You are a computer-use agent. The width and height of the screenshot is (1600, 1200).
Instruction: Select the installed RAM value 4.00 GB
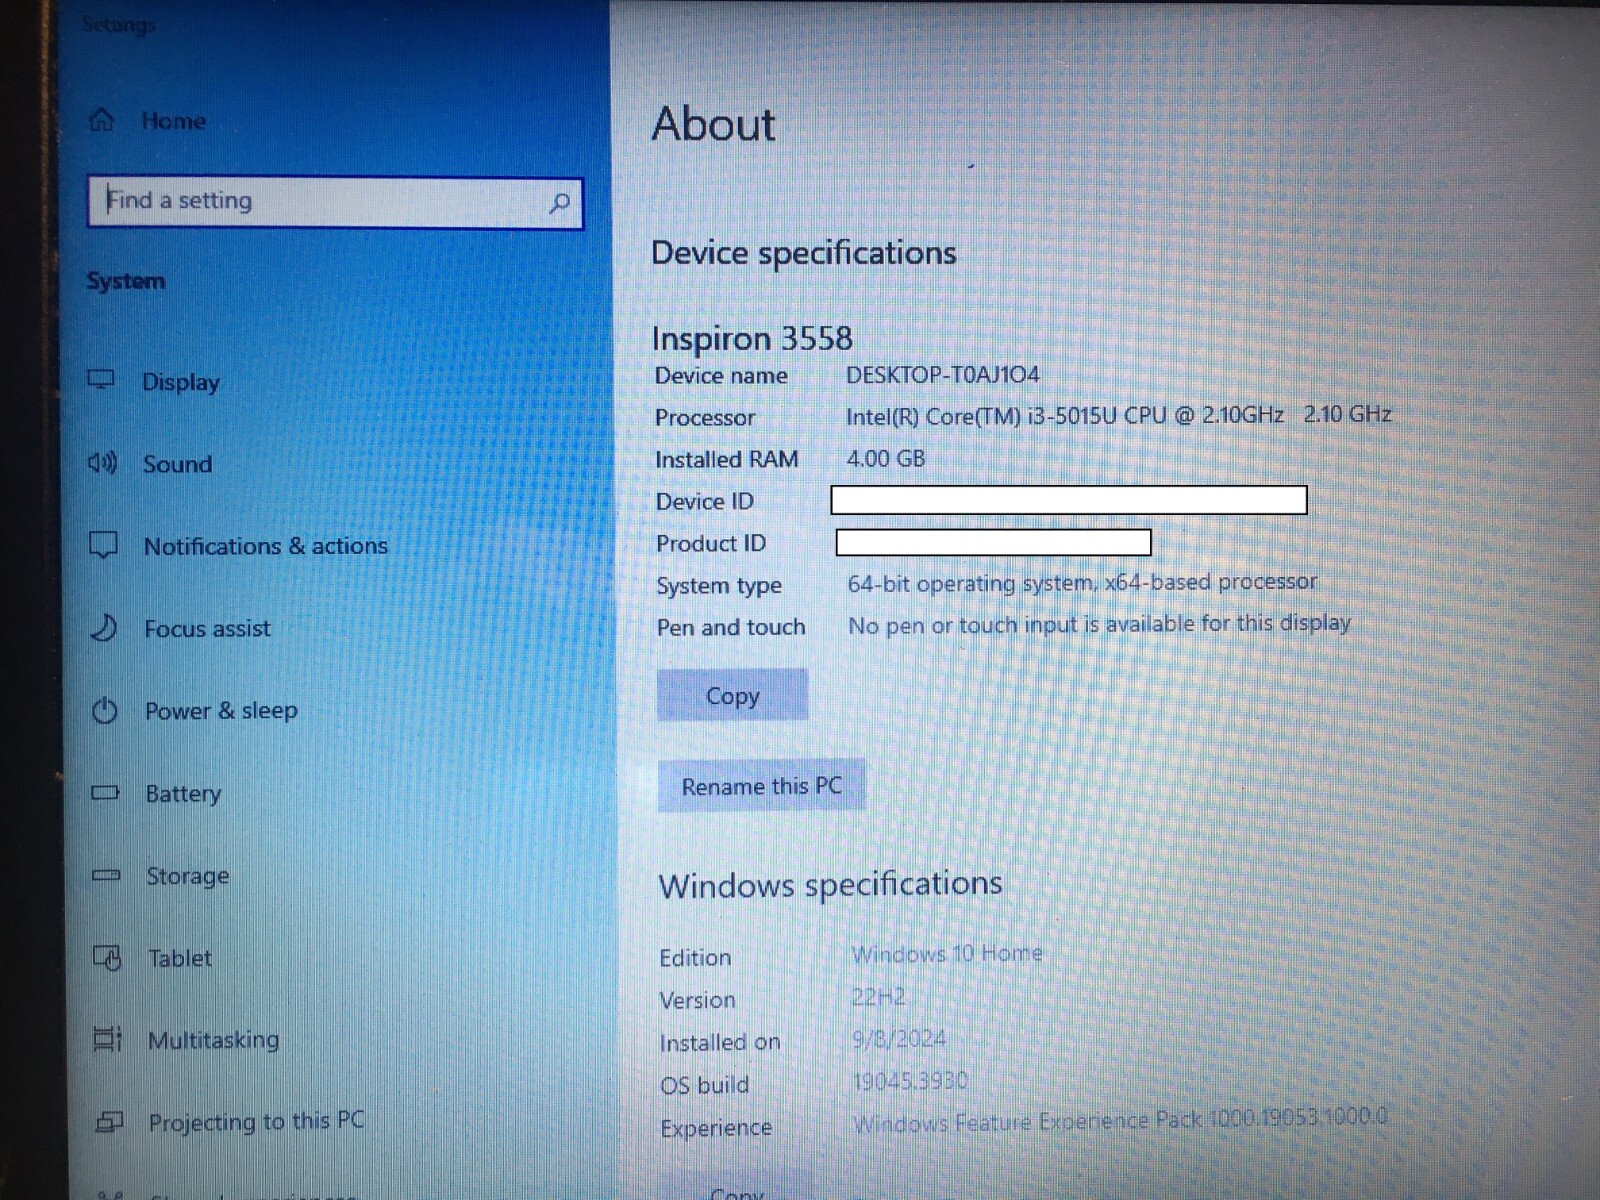point(886,459)
